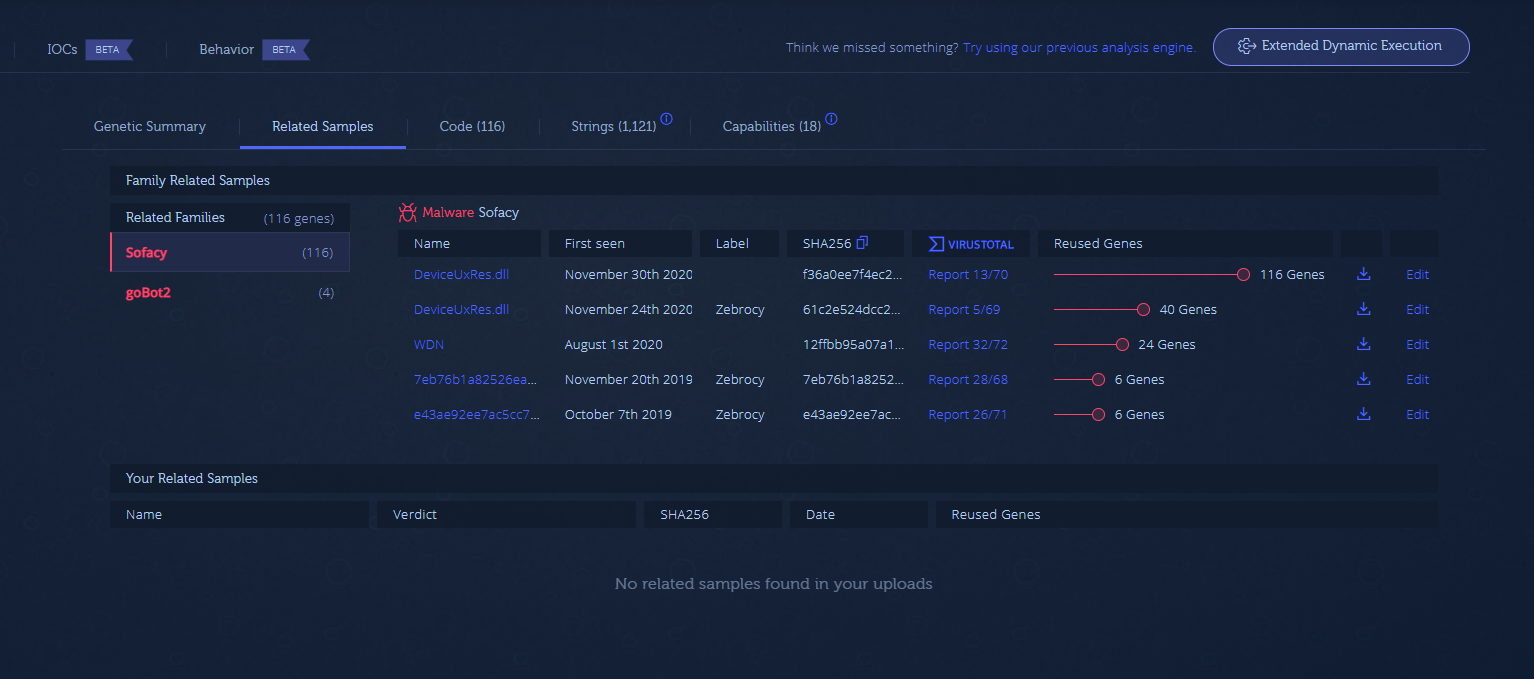Select the goBot2 related family
1534x679 pixels.
pyautogui.click(x=148, y=293)
